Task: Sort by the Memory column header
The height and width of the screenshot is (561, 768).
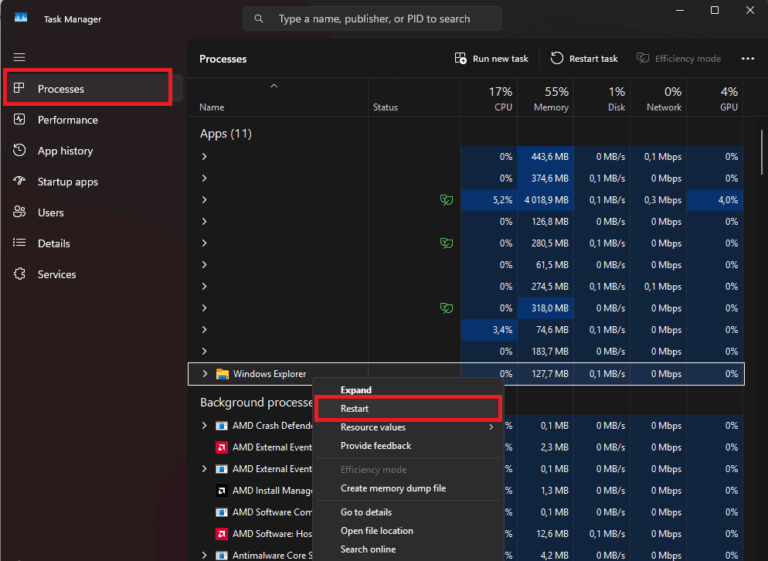Action: pyautogui.click(x=546, y=98)
